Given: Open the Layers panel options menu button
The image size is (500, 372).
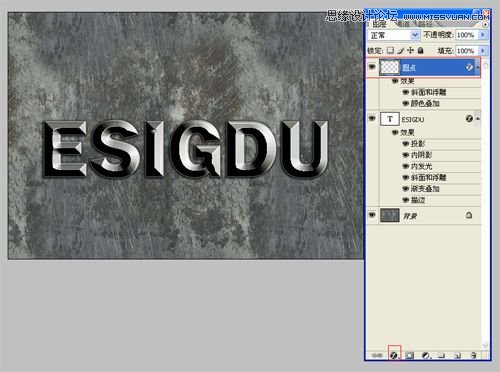Looking at the screenshot, I should (485, 24).
